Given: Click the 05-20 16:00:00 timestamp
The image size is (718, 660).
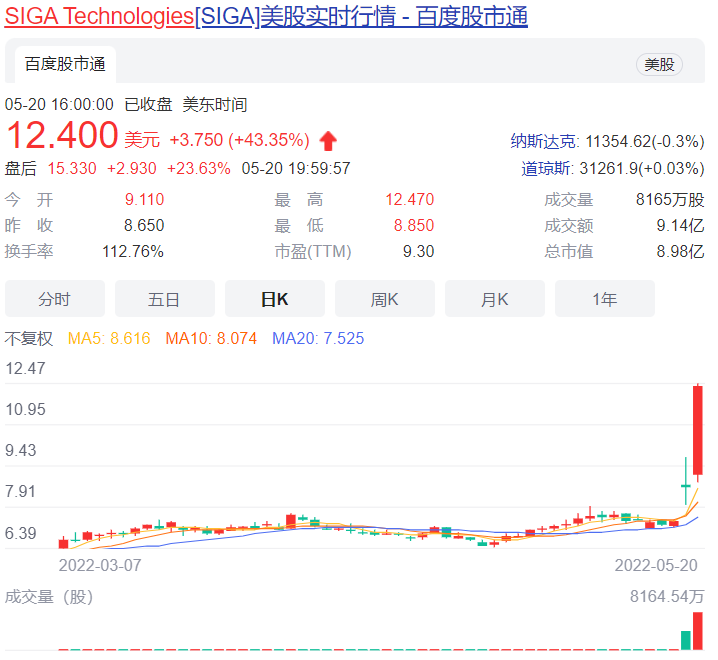Looking at the screenshot, I should pos(59,104).
